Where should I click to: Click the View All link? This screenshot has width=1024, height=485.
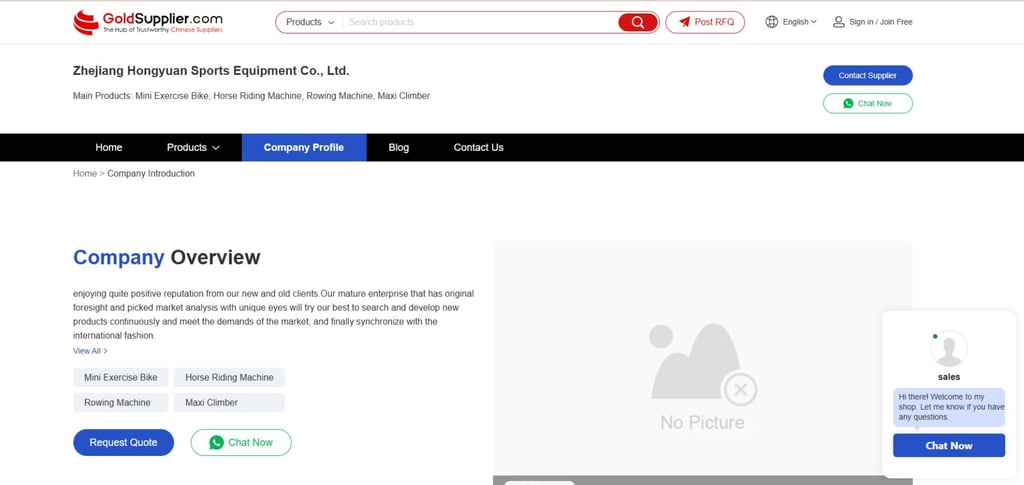(x=89, y=351)
